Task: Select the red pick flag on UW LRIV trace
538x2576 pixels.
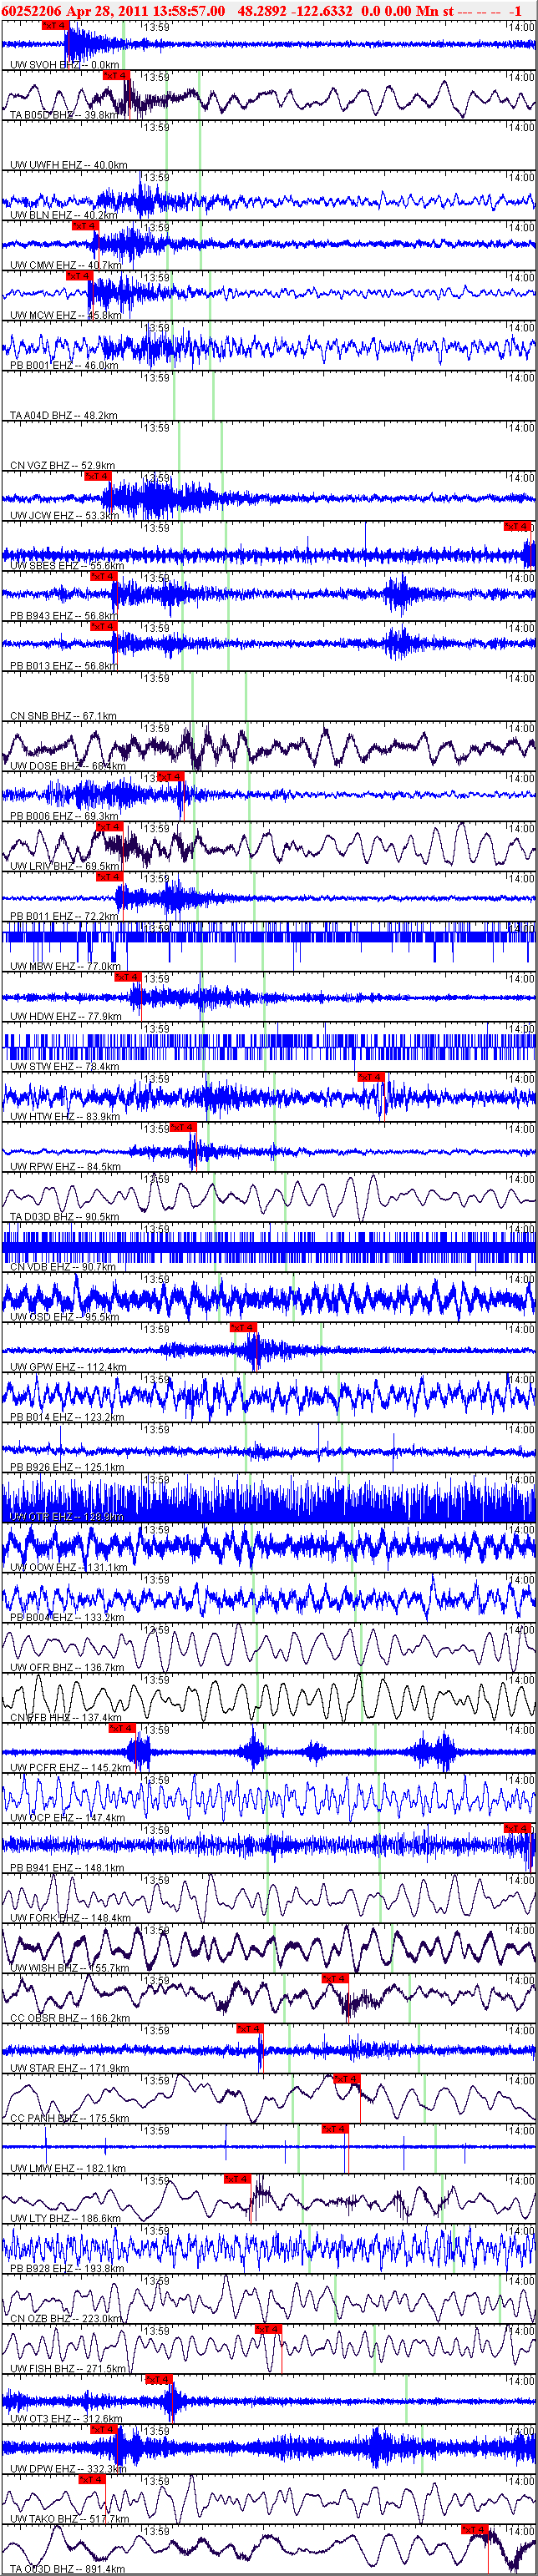Action: pos(109,827)
